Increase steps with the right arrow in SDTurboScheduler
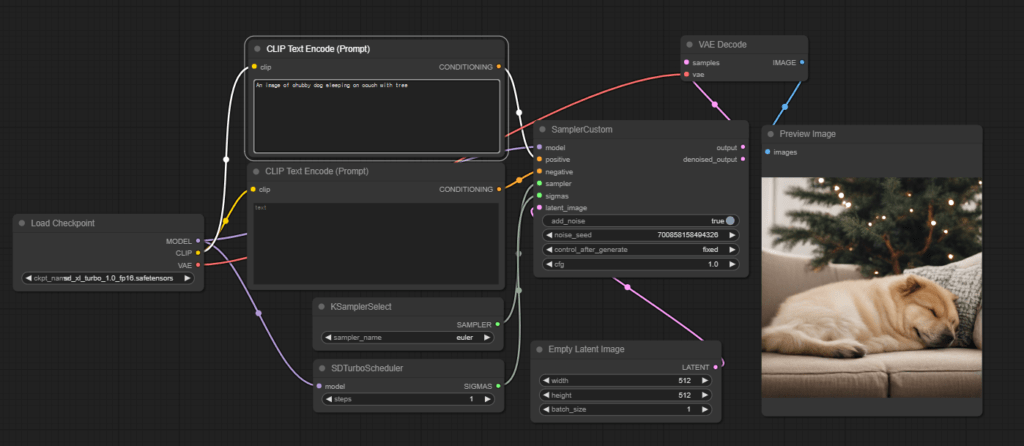1024x446 pixels. click(x=488, y=399)
